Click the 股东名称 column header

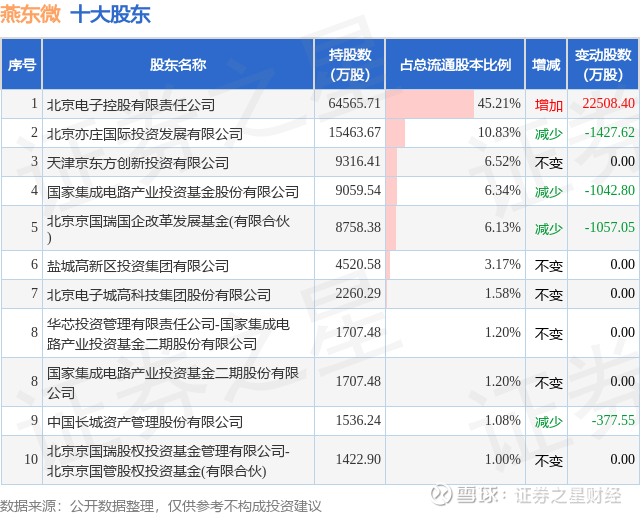point(178,64)
